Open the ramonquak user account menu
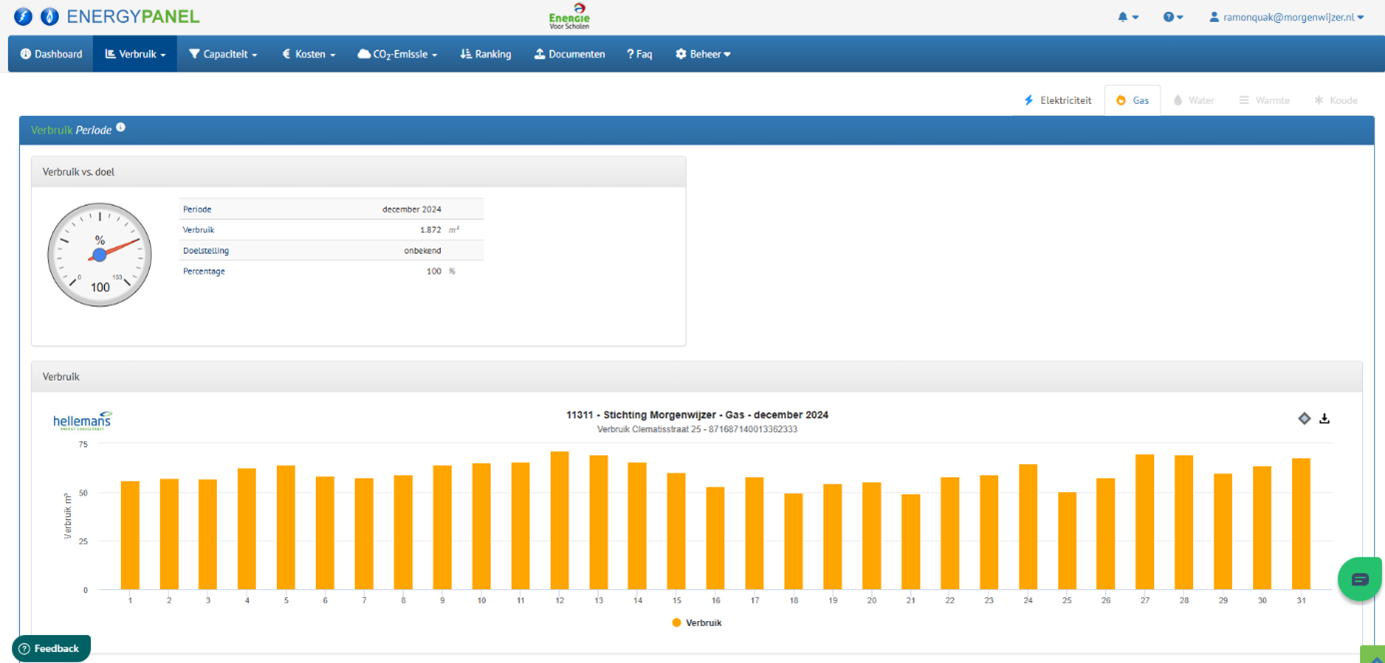Viewport: 1385px width, 663px height. (1286, 17)
